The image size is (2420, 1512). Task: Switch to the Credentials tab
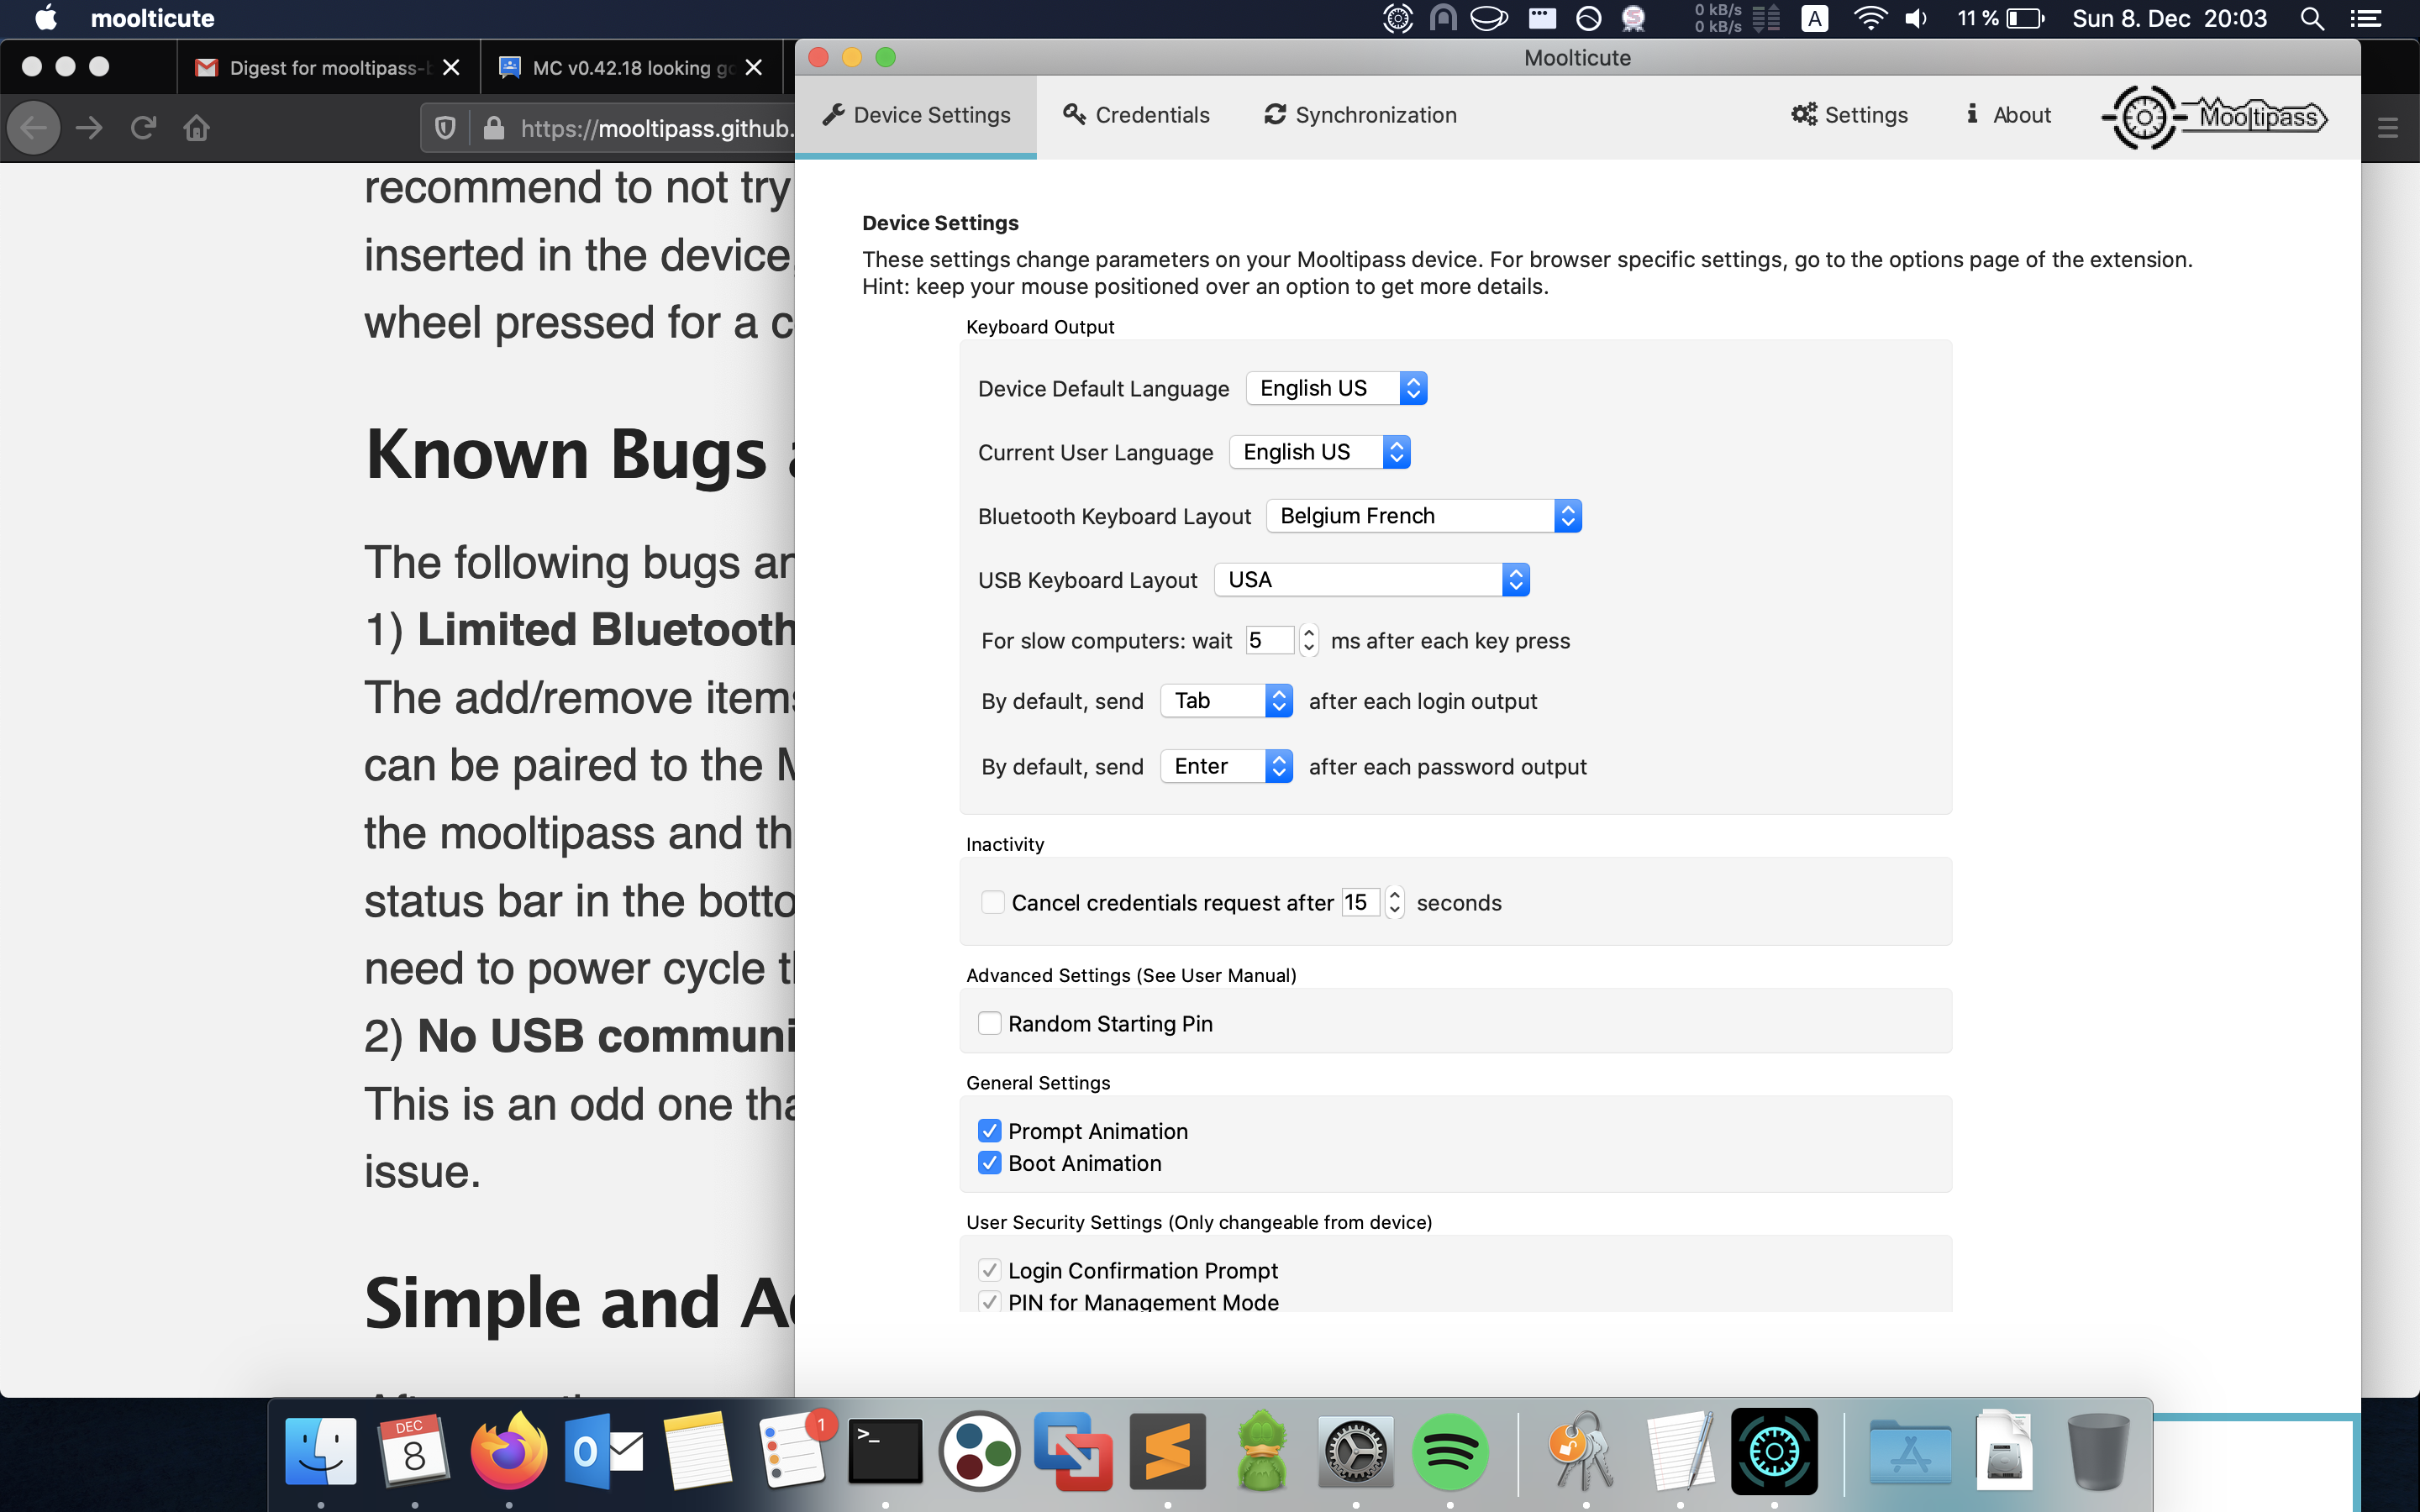tap(1136, 115)
